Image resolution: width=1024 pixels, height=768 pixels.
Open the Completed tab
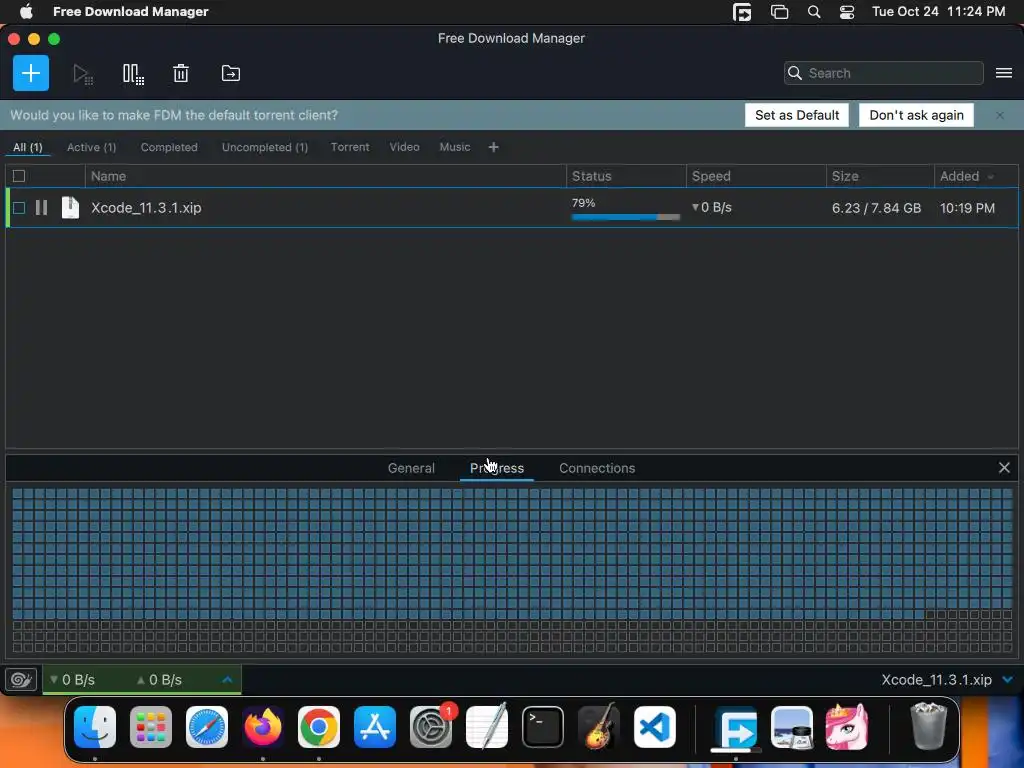click(169, 148)
